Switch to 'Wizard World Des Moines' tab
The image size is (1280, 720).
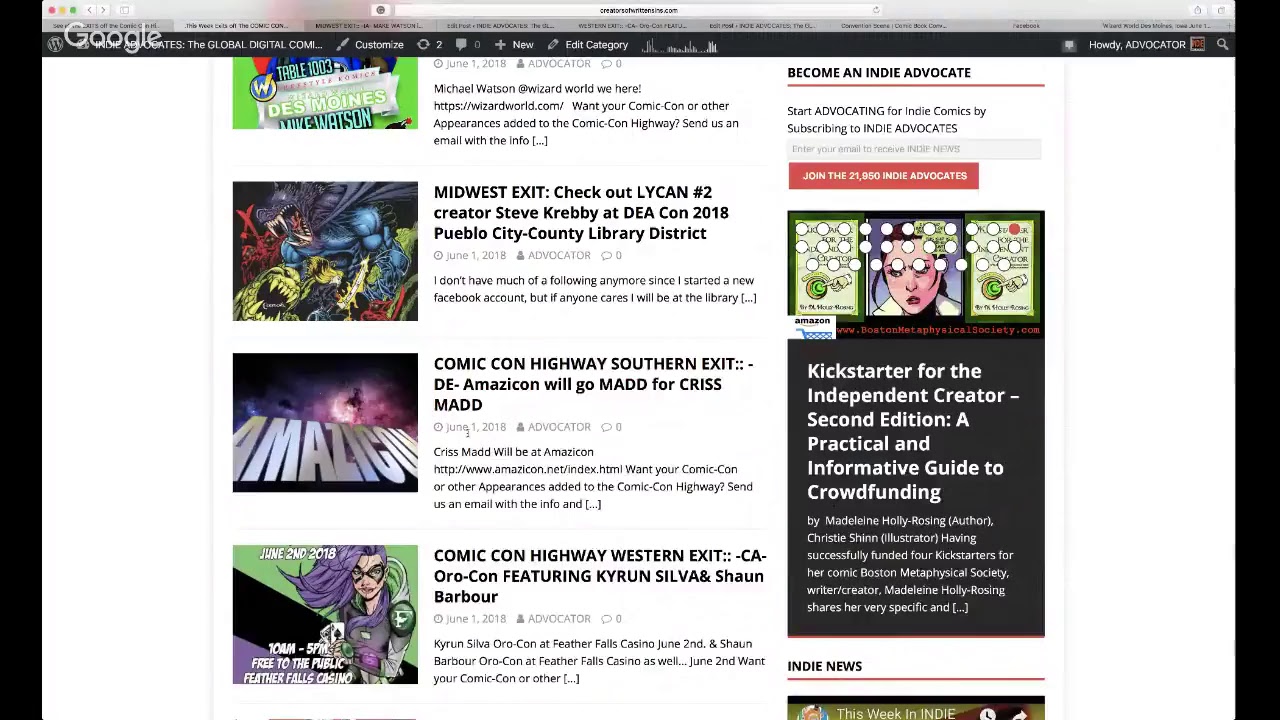pyautogui.click(x=1157, y=26)
